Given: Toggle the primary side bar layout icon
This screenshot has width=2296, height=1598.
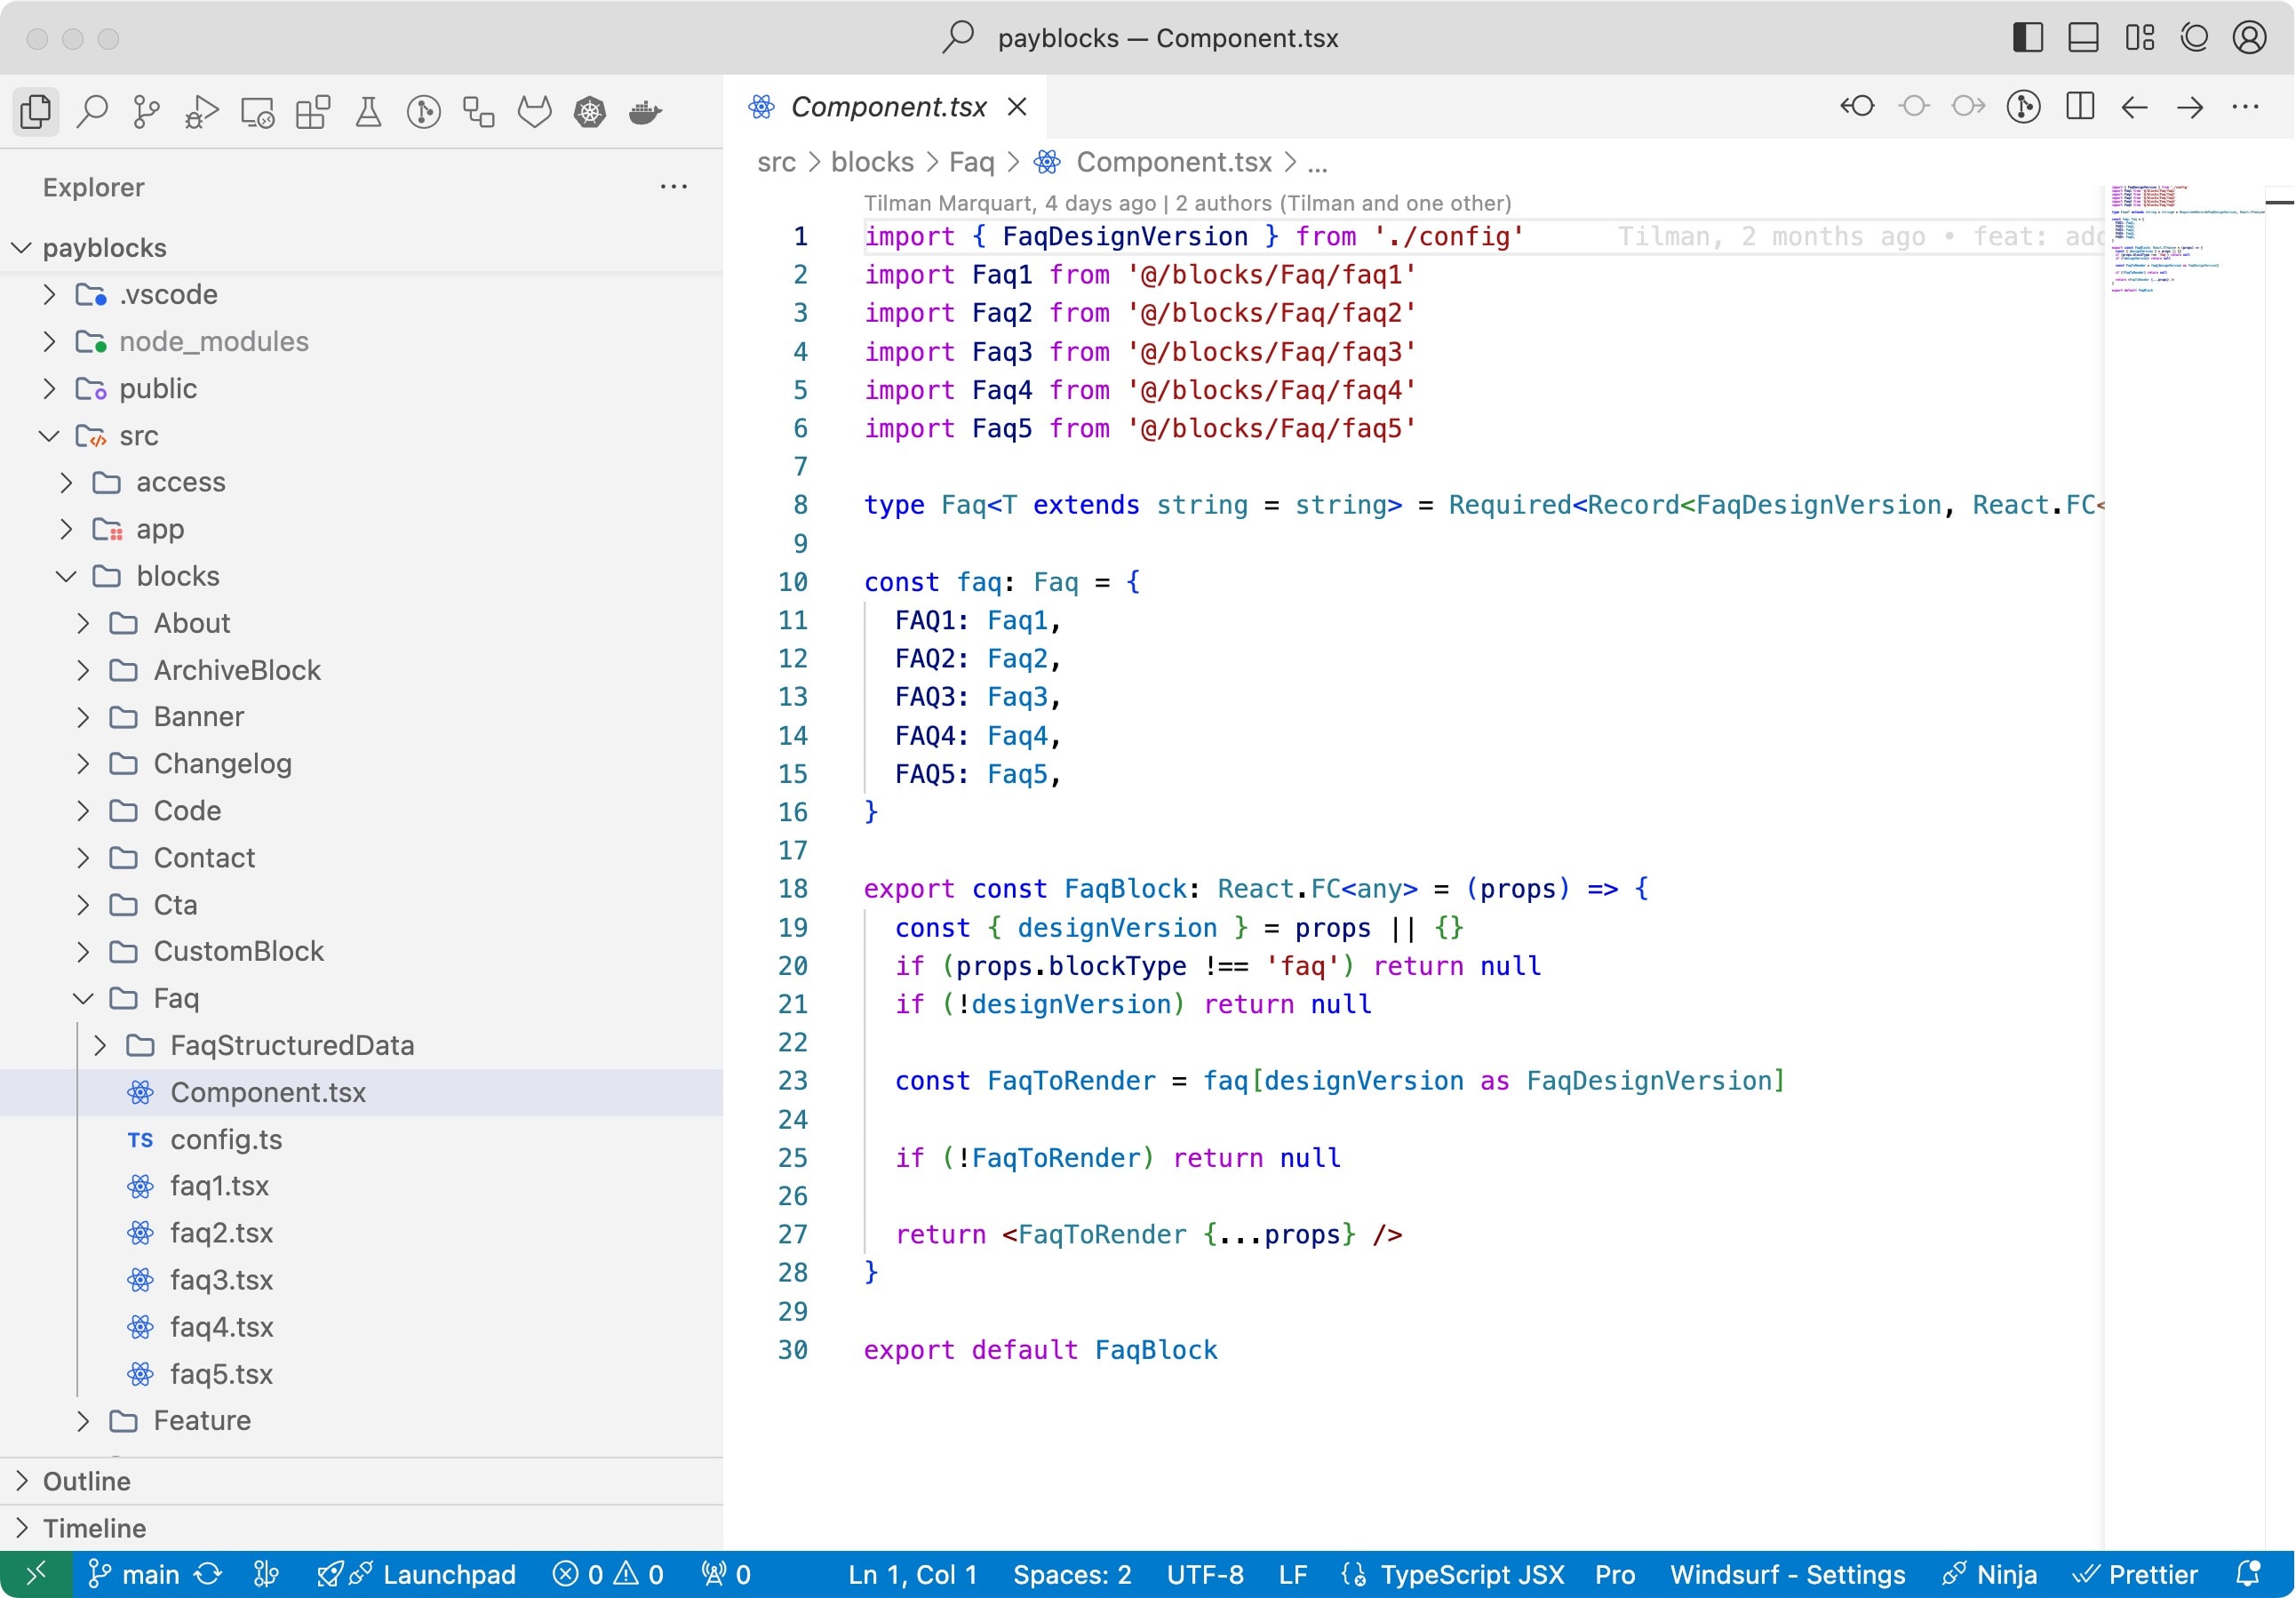Looking at the screenshot, I should 2028,38.
